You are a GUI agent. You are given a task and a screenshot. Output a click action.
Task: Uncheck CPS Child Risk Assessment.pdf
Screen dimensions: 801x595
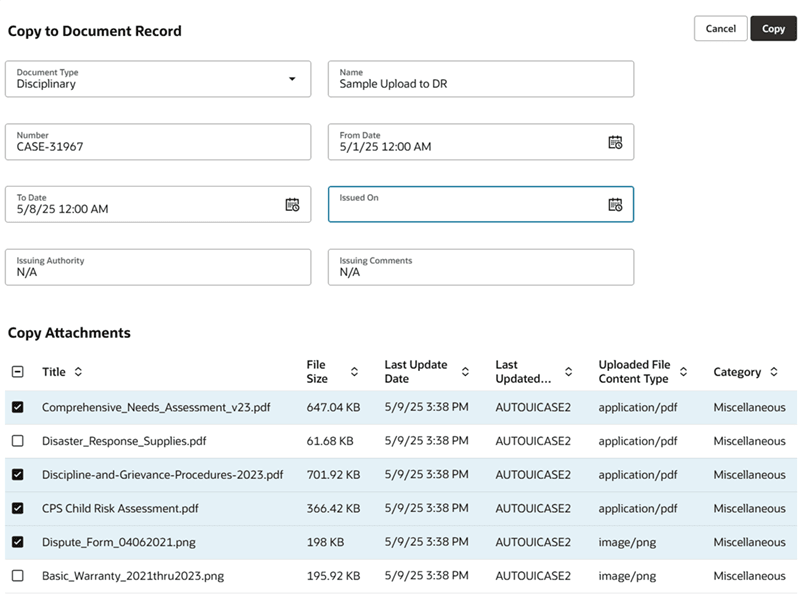pyautogui.click(x=16, y=508)
